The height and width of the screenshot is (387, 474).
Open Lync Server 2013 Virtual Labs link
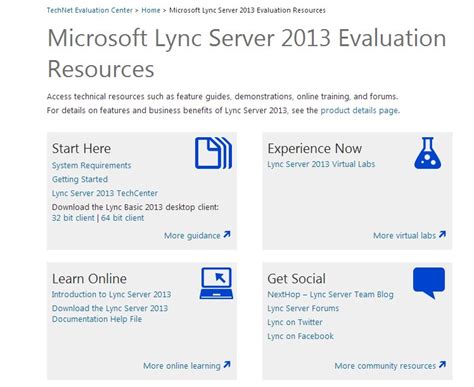(321, 164)
